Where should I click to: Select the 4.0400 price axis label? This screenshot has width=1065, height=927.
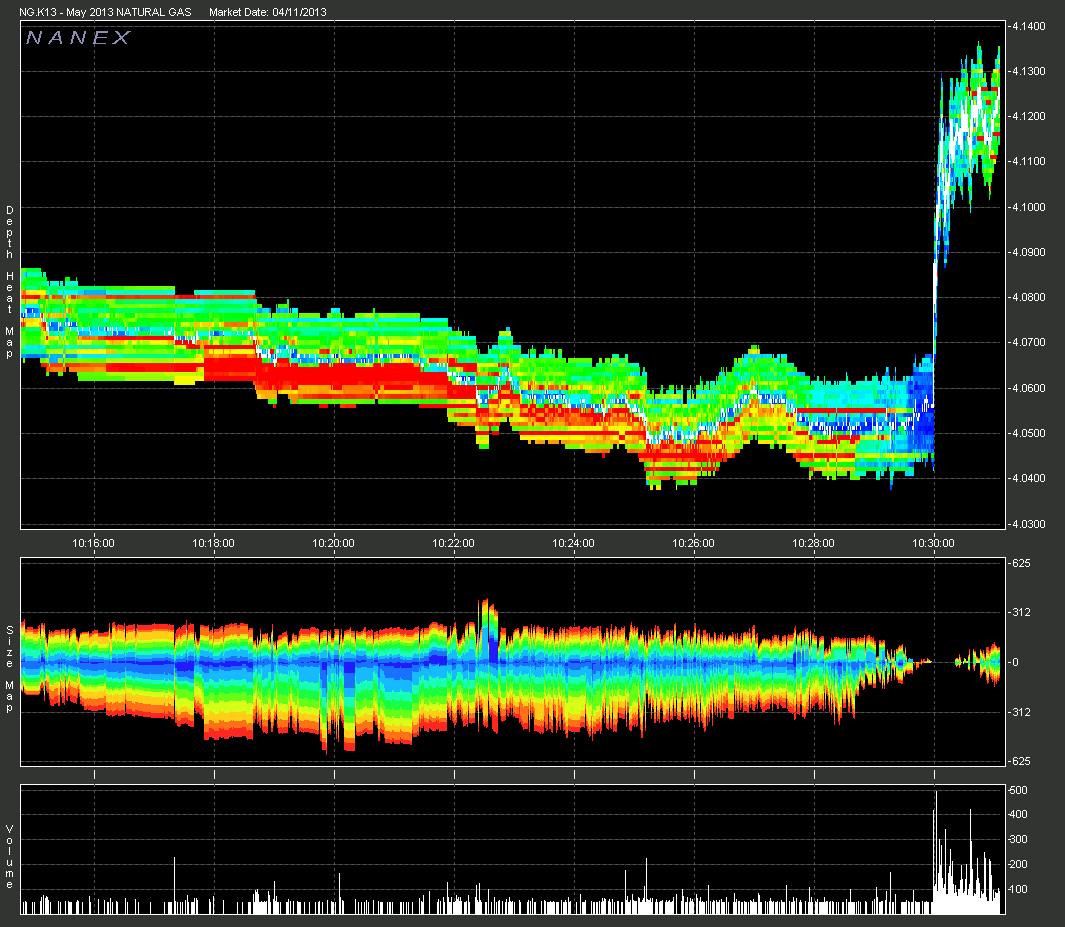1028,478
